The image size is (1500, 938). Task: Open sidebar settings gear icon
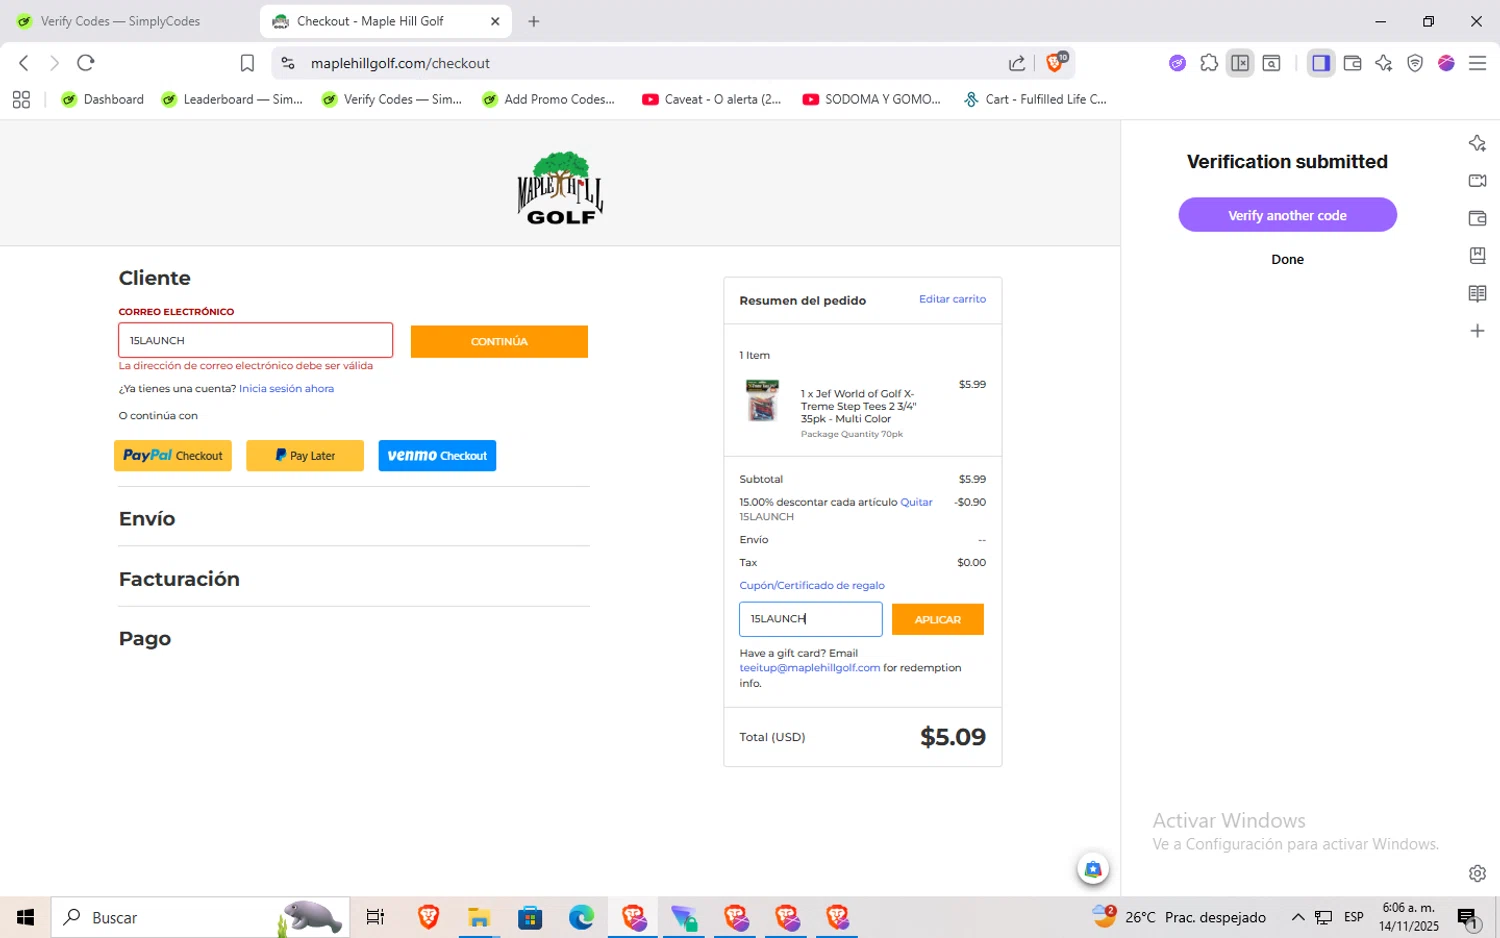pyautogui.click(x=1477, y=873)
